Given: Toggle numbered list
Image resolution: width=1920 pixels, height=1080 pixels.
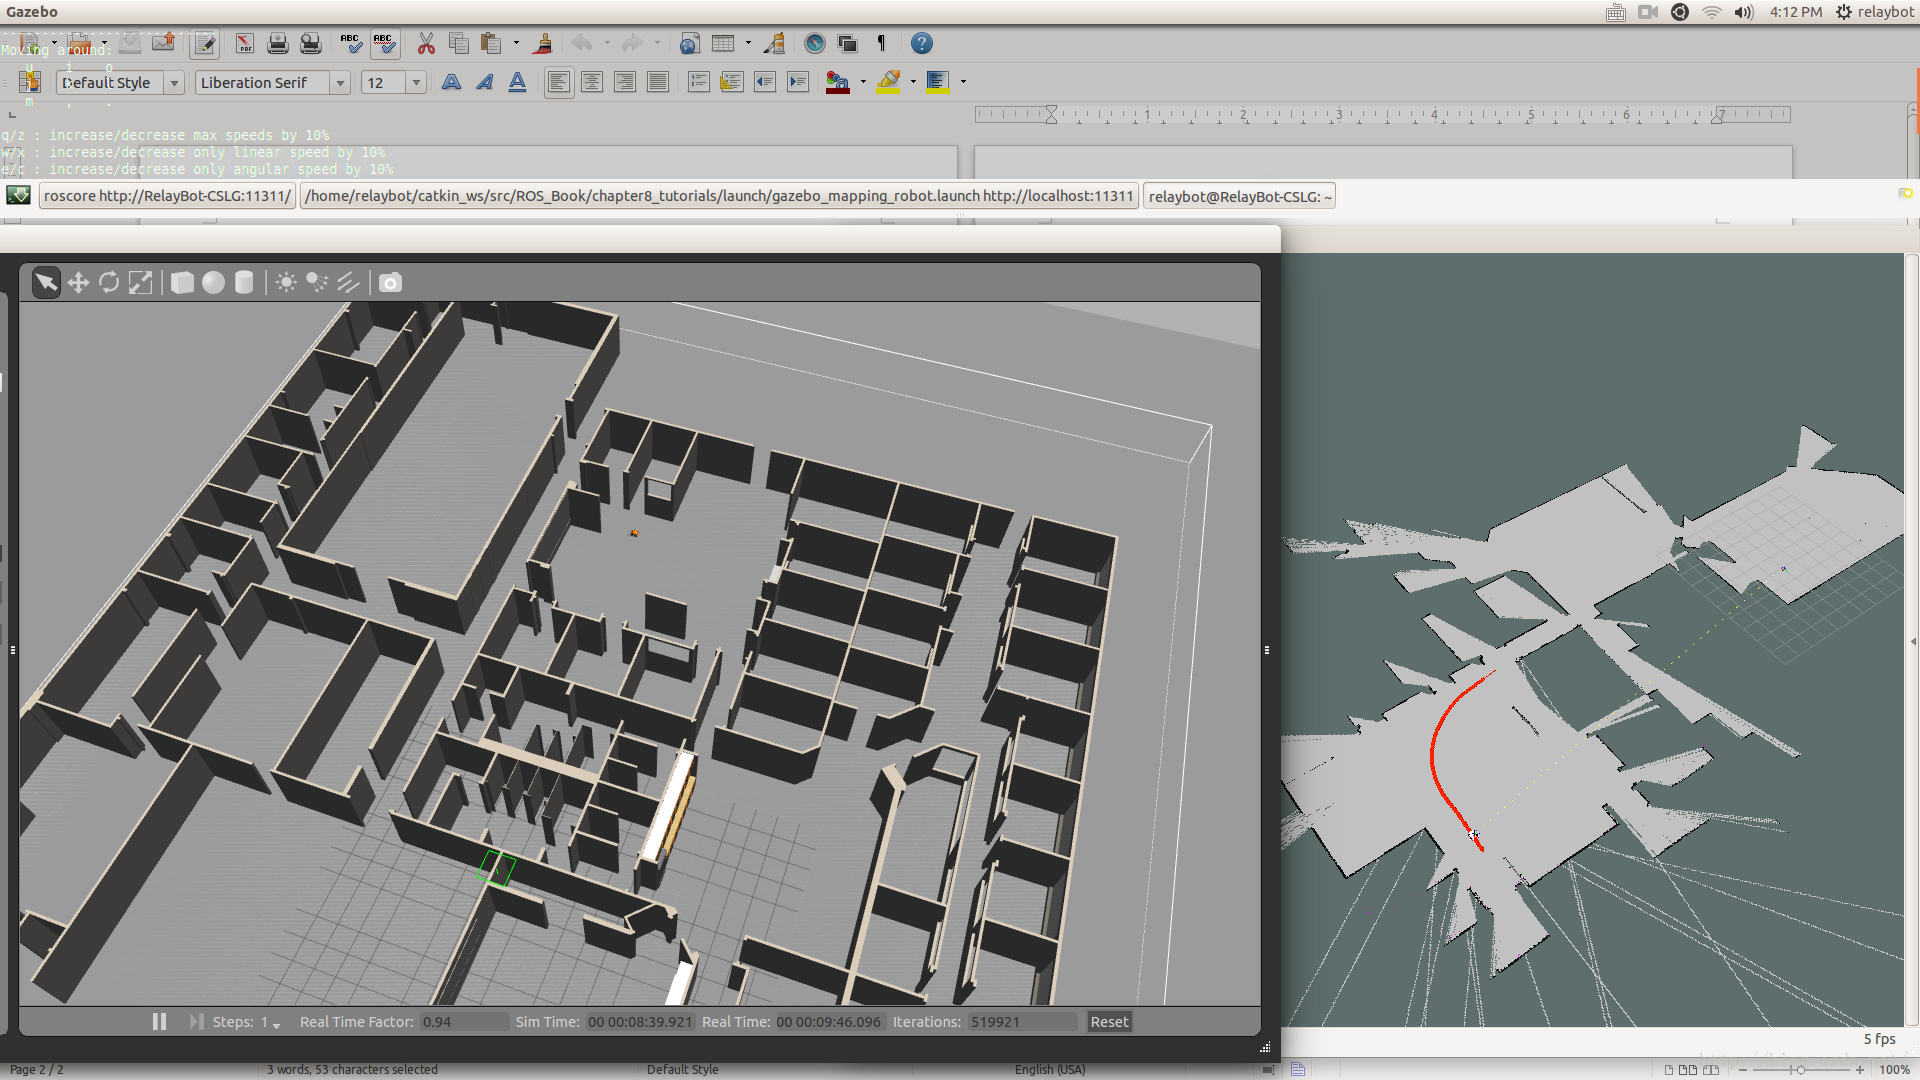Looking at the screenshot, I should point(699,82).
